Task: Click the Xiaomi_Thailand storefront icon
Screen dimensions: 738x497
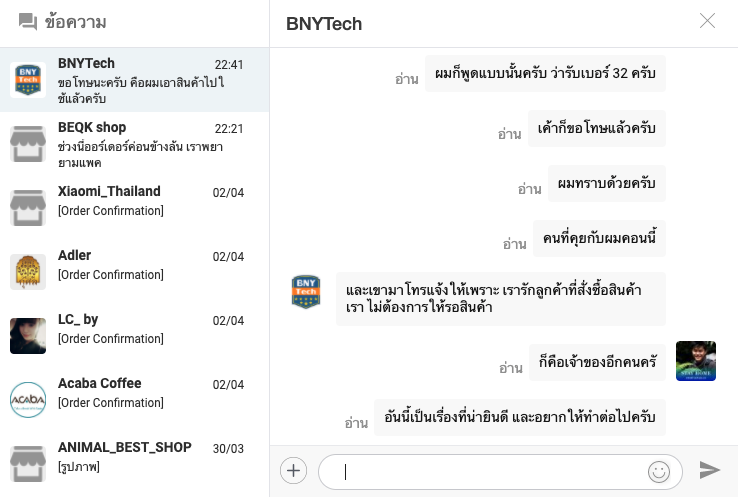Action: [x=28, y=208]
